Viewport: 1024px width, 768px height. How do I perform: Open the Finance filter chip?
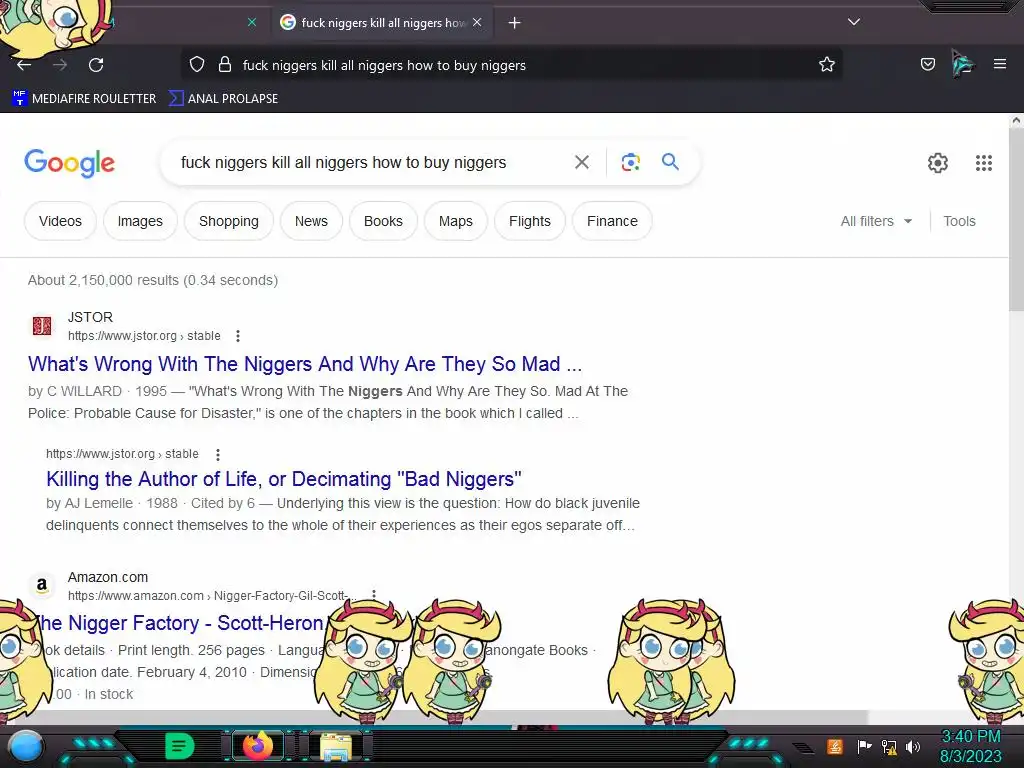click(x=612, y=221)
